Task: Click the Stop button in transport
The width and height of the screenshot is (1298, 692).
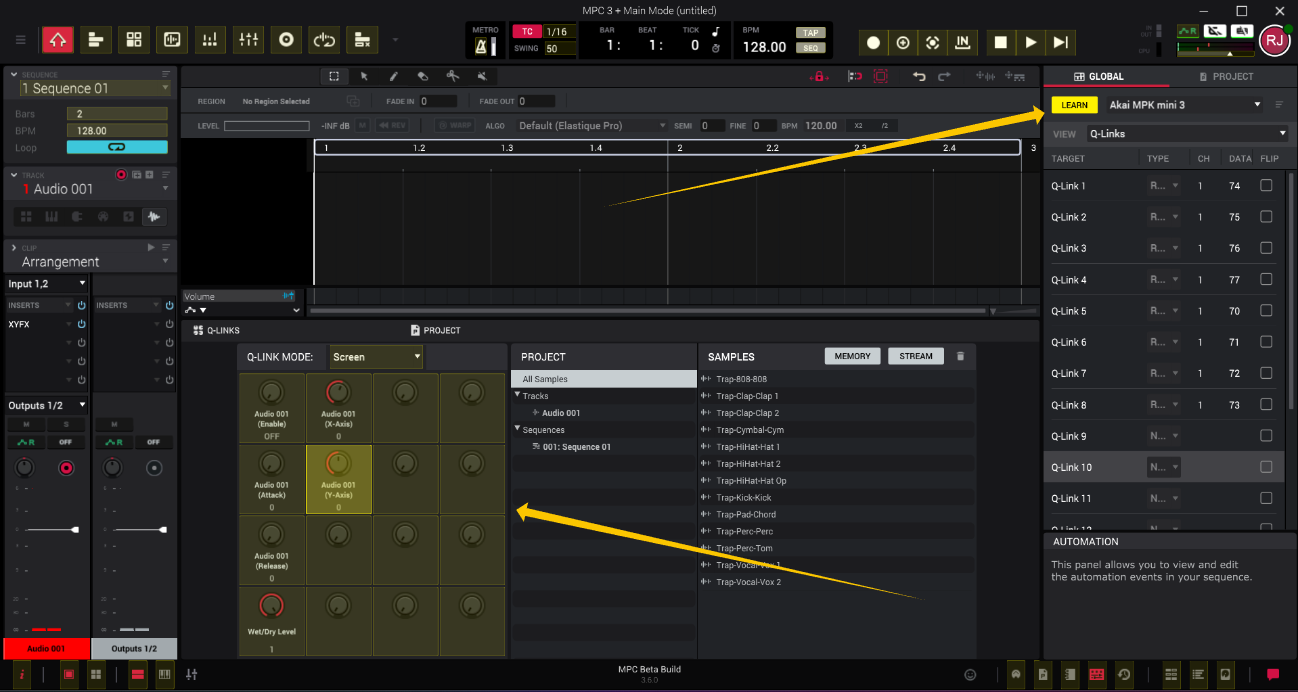Action: pos(1000,42)
